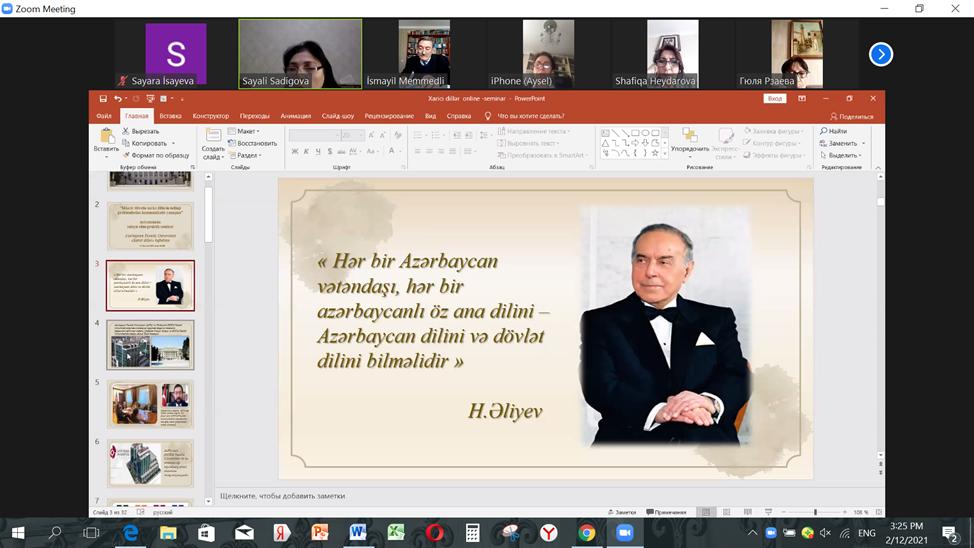
Task: Expand the shapes gallery more arrow
Action: pyautogui.click(x=665, y=153)
